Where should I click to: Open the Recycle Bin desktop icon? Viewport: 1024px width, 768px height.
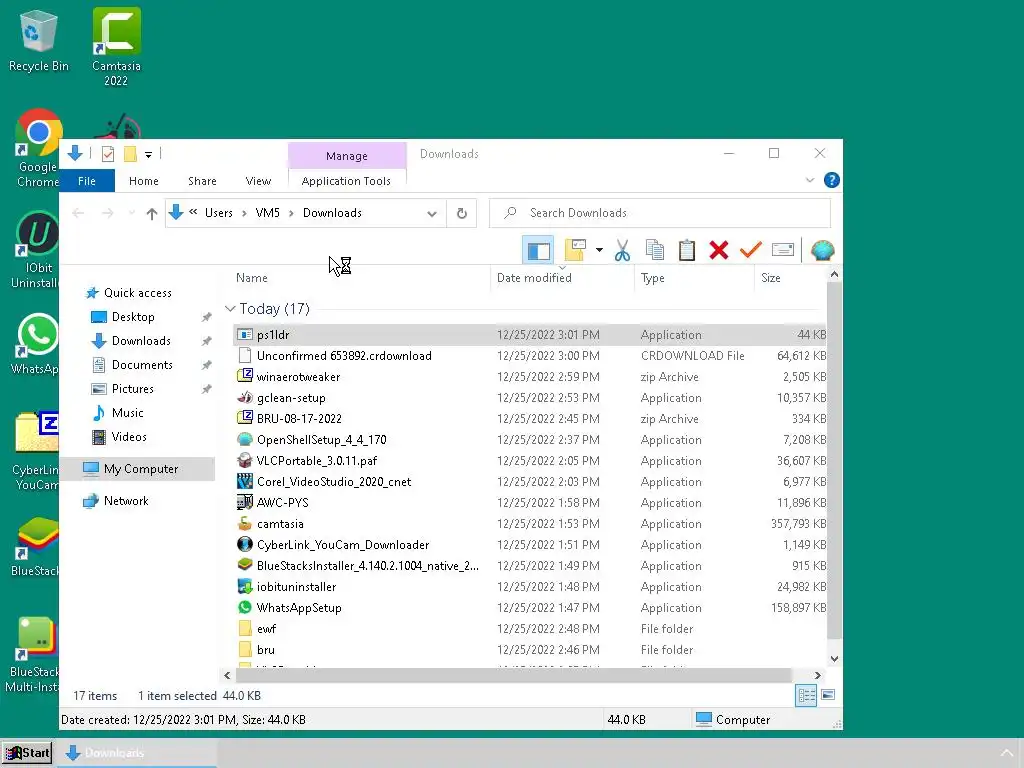click(39, 41)
